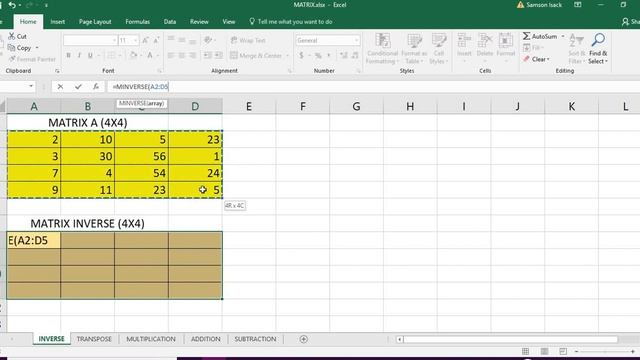Screen dimensions: 640x360
Task: Open the Home ribbon tab
Action: click(28, 22)
